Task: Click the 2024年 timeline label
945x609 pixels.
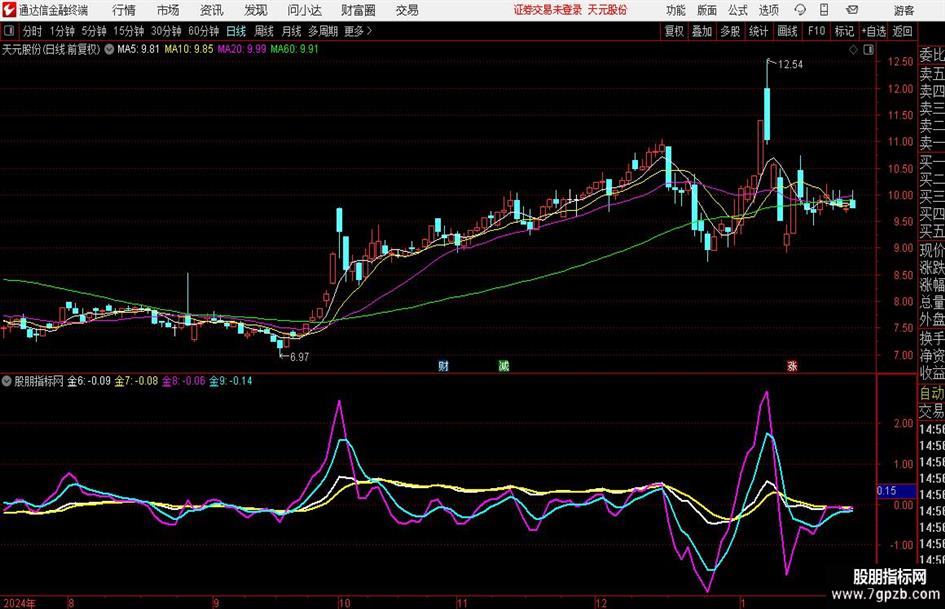Action: [19, 603]
